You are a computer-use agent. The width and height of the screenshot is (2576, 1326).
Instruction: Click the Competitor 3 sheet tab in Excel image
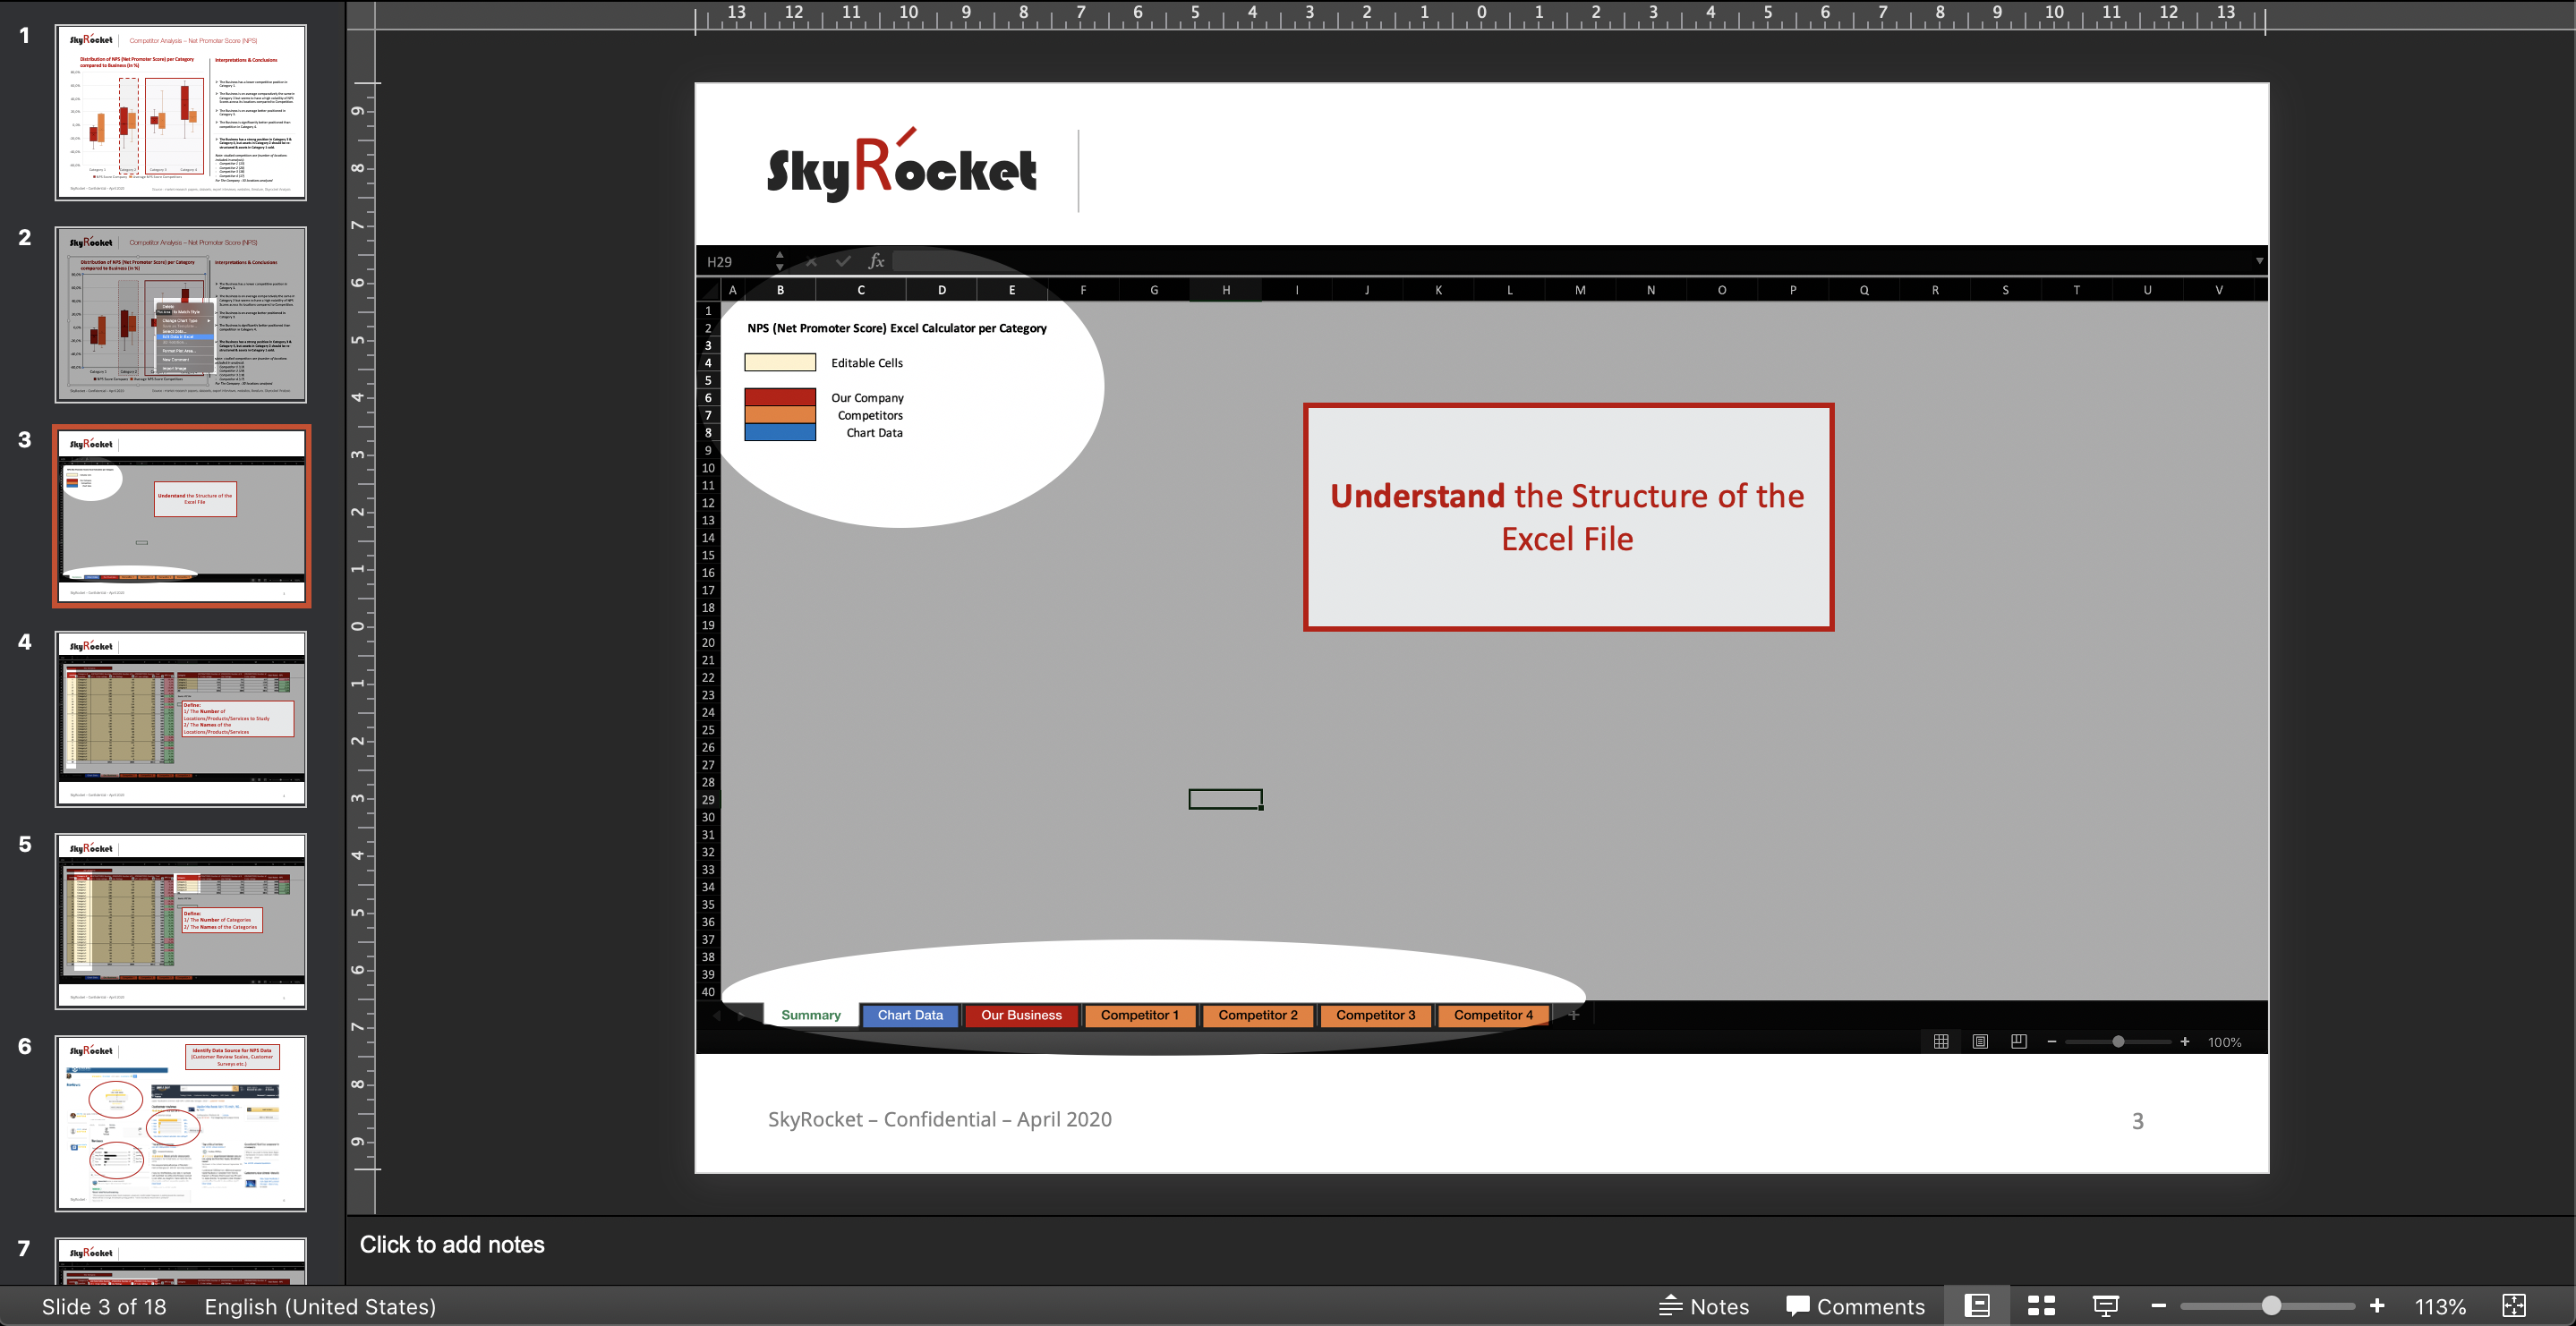tap(1375, 1015)
